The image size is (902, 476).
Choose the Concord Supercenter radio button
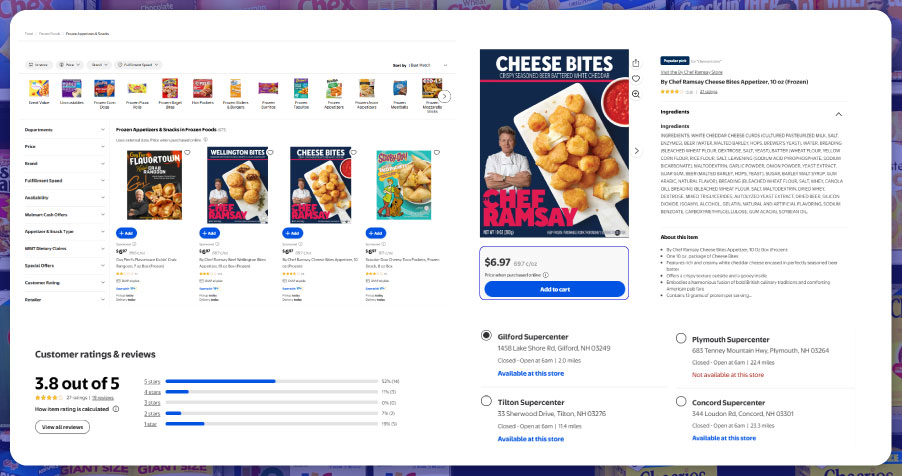point(681,401)
